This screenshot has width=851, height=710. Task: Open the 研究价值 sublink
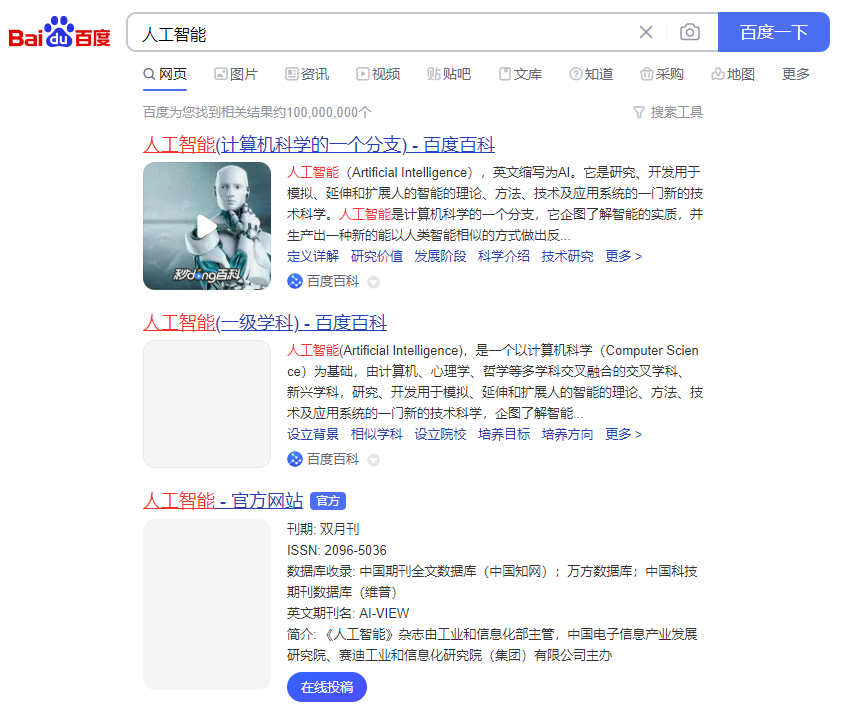coord(377,256)
